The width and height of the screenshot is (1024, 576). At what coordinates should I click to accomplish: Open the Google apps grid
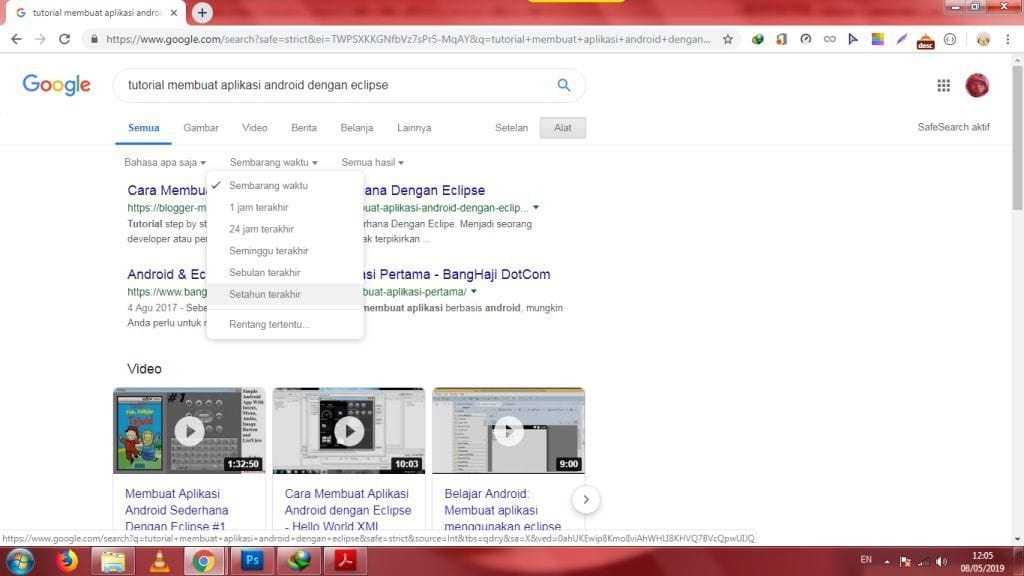click(944, 86)
